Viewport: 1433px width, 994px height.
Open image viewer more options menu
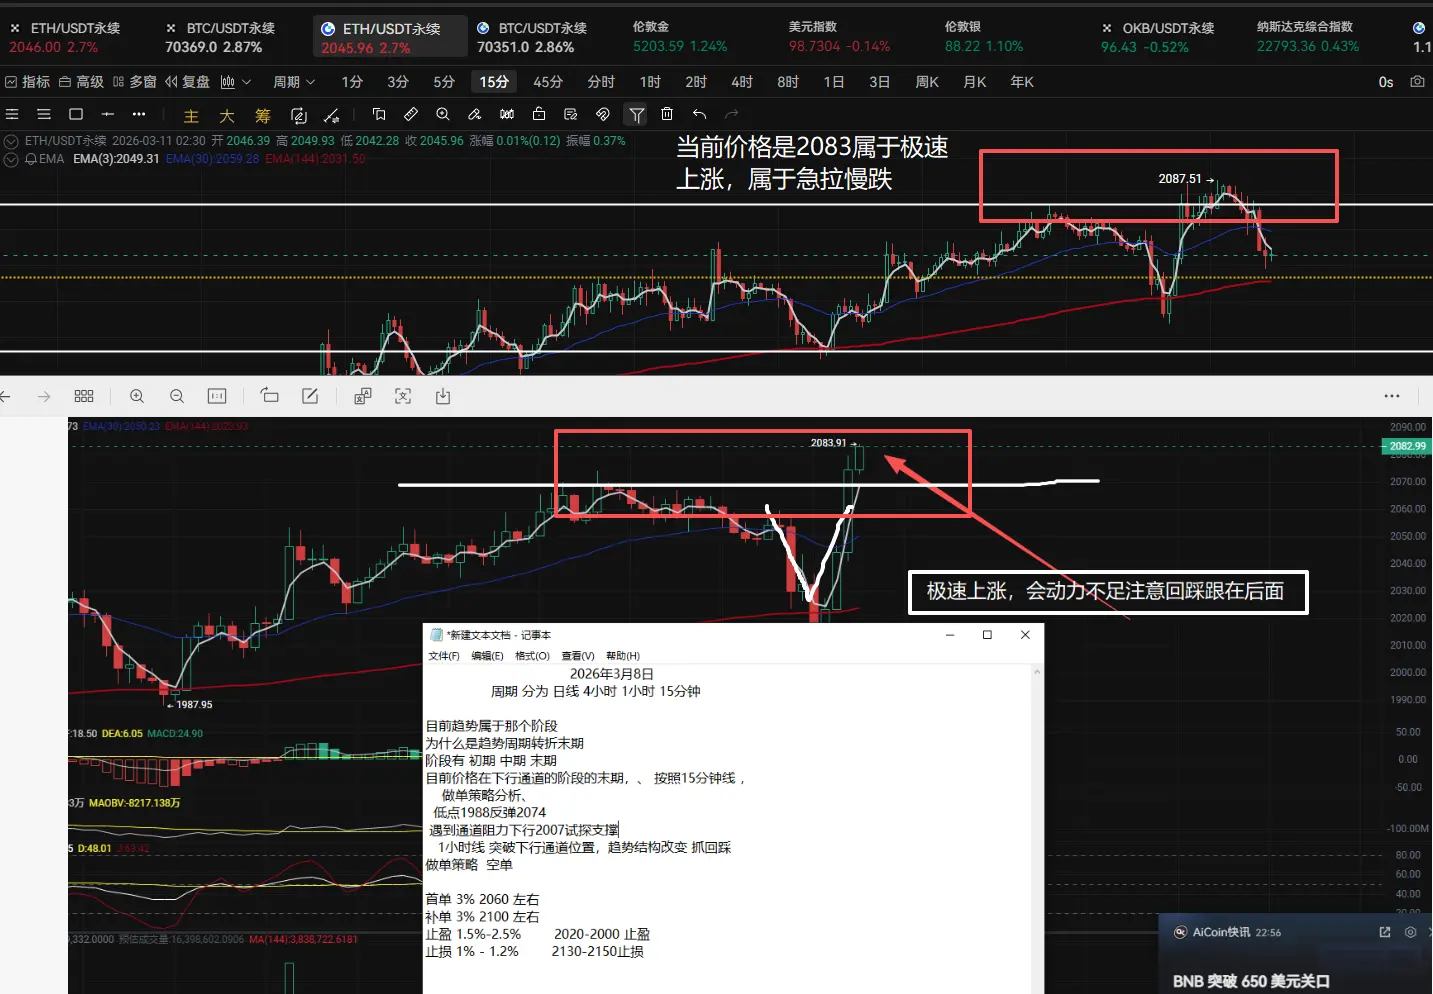point(1392,397)
